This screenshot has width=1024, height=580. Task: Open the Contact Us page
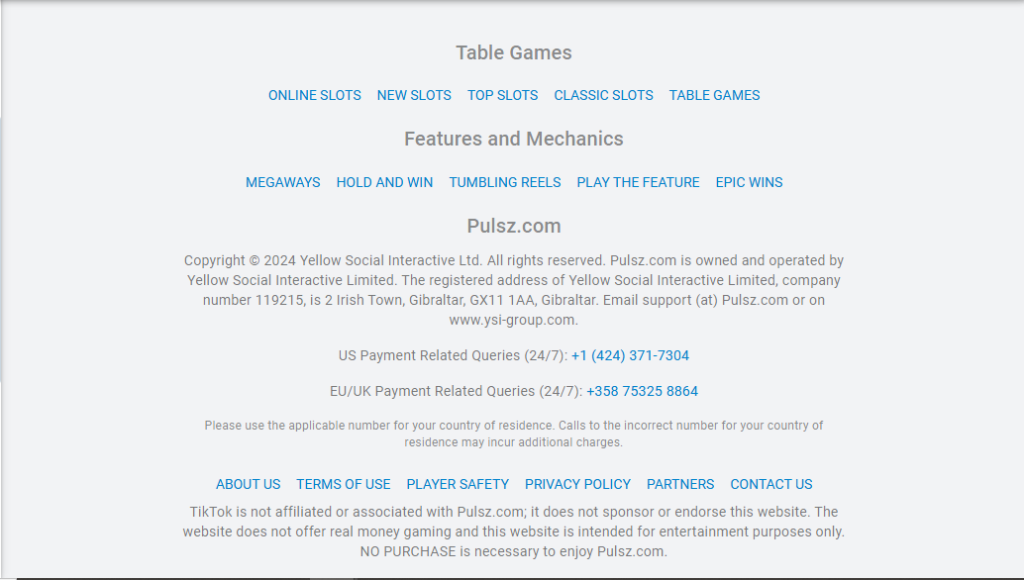[771, 485]
